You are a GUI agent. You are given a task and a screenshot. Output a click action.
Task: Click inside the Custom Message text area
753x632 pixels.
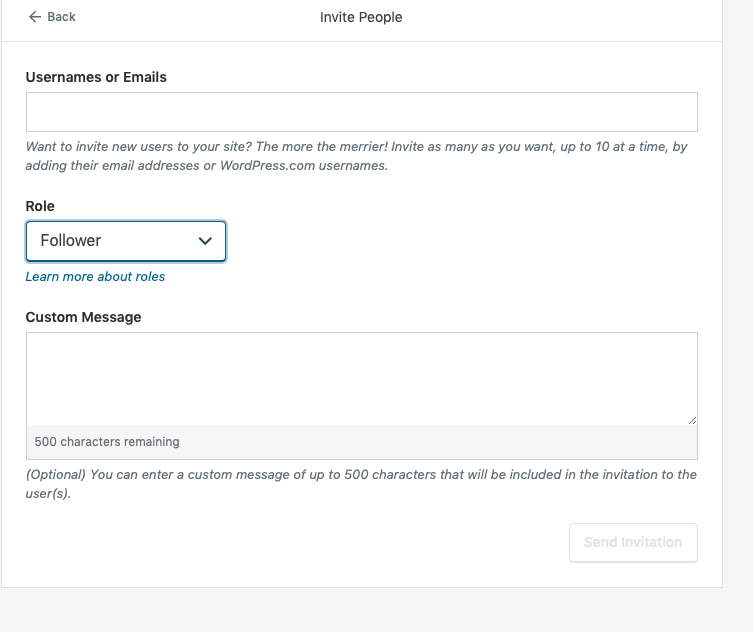361,378
